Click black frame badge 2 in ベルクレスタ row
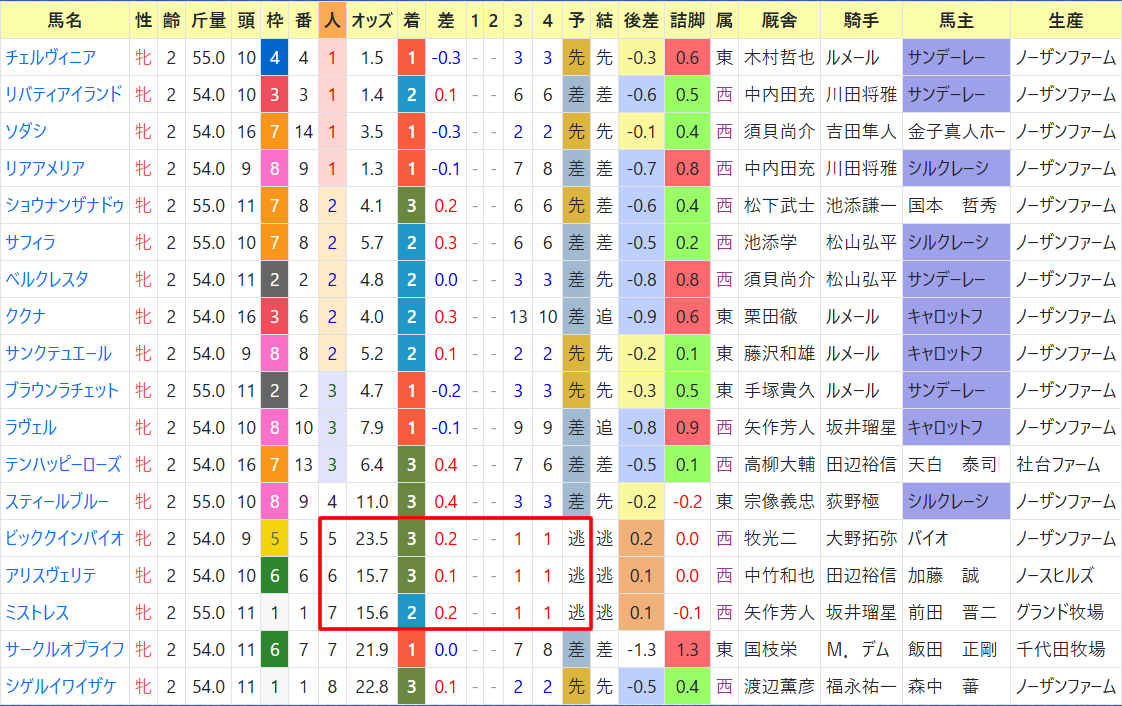The height and width of the screenshot is (706, 1122). pyautogui.click(x=275, y=280)
